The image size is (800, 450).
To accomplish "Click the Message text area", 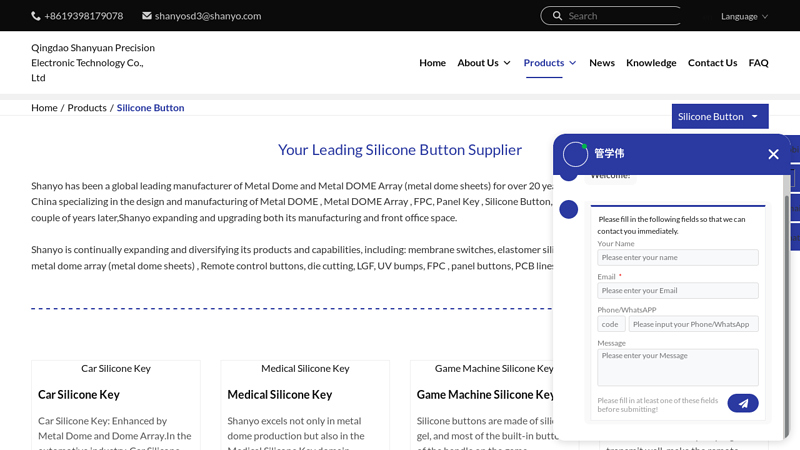I will click(678, 367).
